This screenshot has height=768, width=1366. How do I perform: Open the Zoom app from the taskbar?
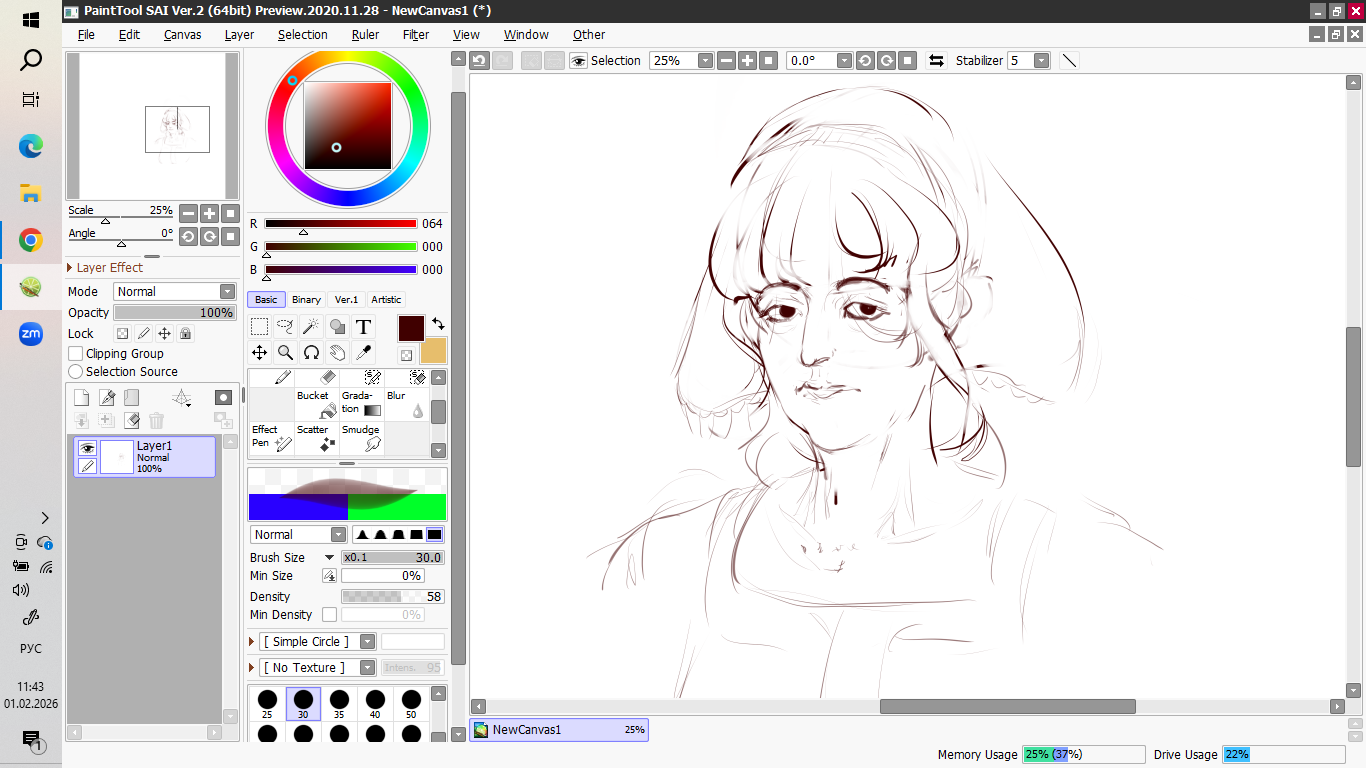click(x=31, y=333)
